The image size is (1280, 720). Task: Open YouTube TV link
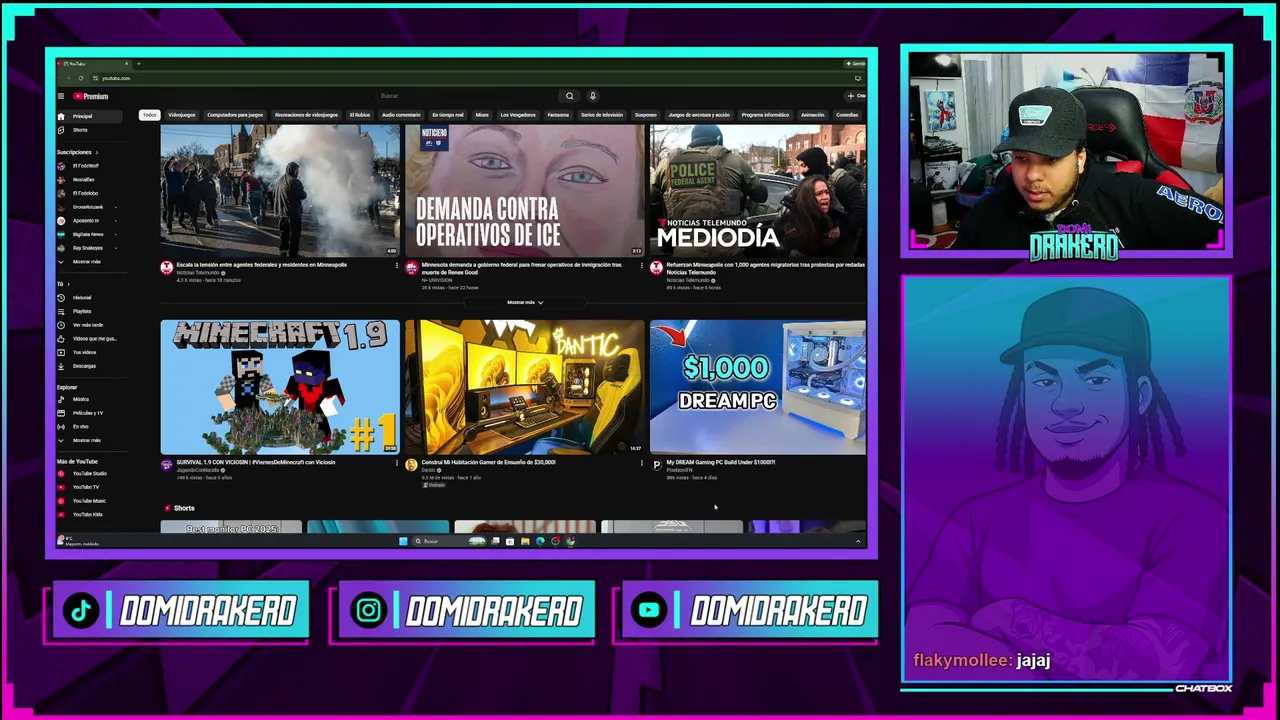tap(89, 487)
